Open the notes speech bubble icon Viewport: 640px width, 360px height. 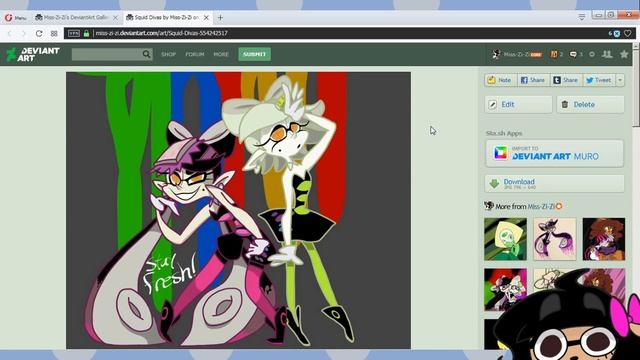576,54
